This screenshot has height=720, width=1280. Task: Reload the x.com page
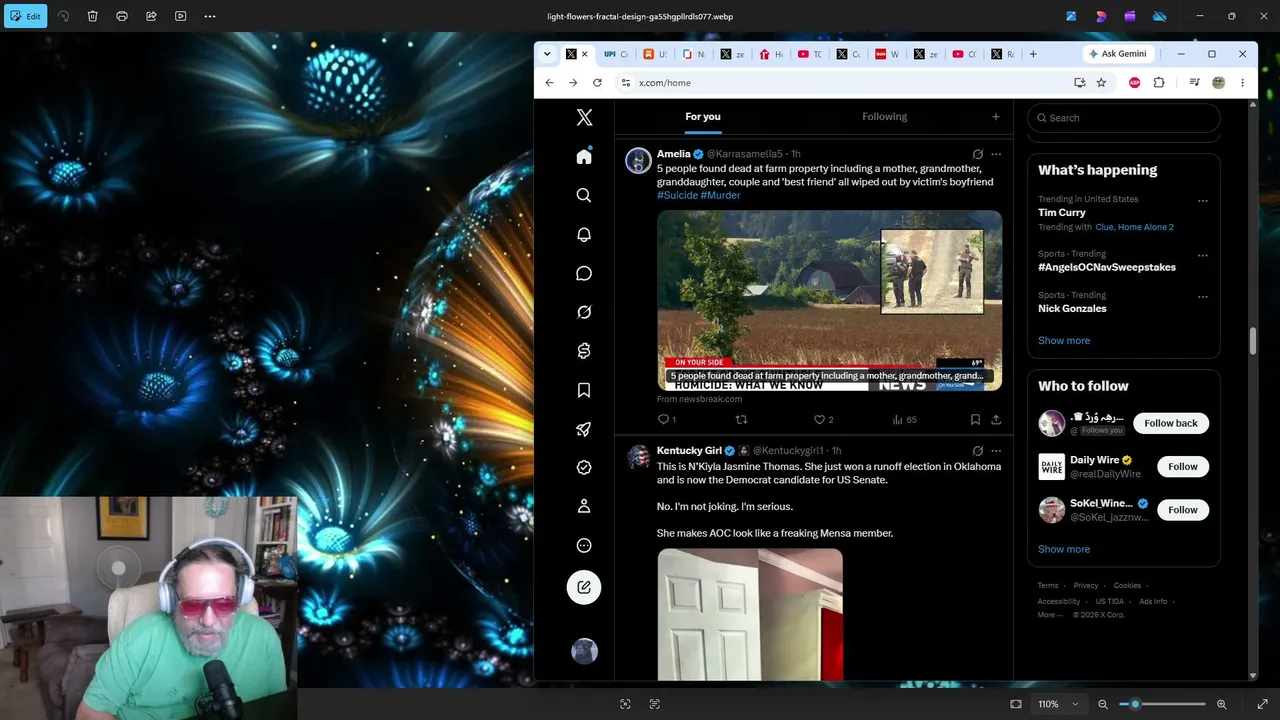(597, 83)
